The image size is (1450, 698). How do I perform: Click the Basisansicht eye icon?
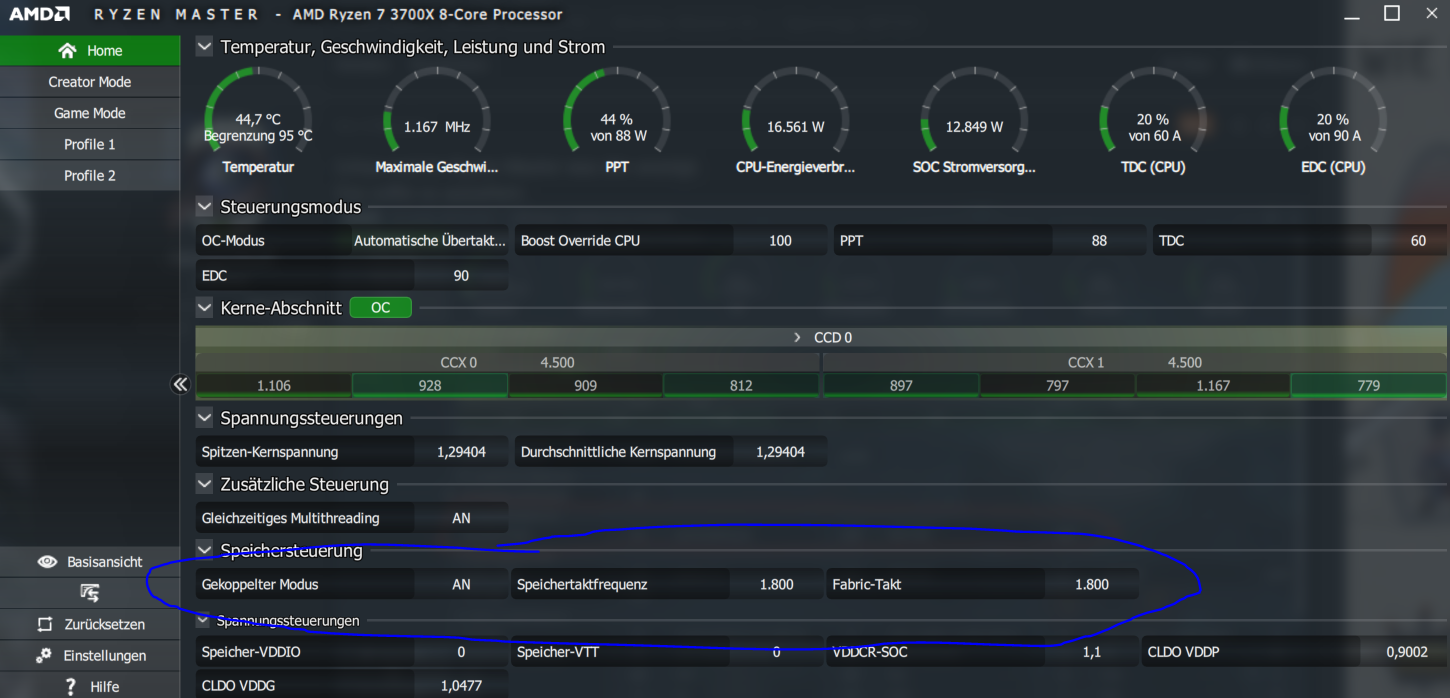(x=47, y=562)
